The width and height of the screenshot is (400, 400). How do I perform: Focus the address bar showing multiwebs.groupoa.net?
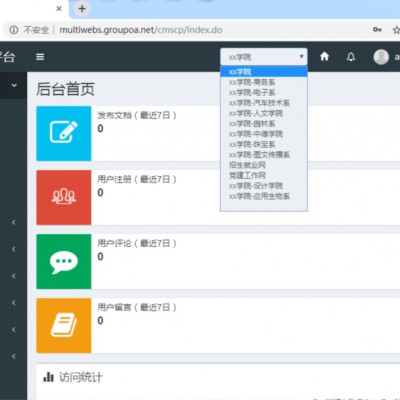coord(141,30)
